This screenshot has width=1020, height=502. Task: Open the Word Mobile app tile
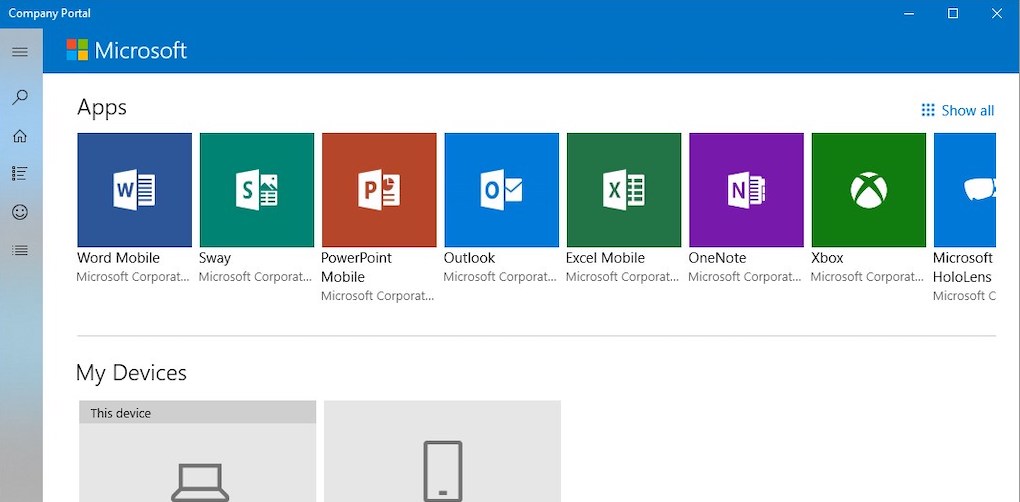pos(134,190)
